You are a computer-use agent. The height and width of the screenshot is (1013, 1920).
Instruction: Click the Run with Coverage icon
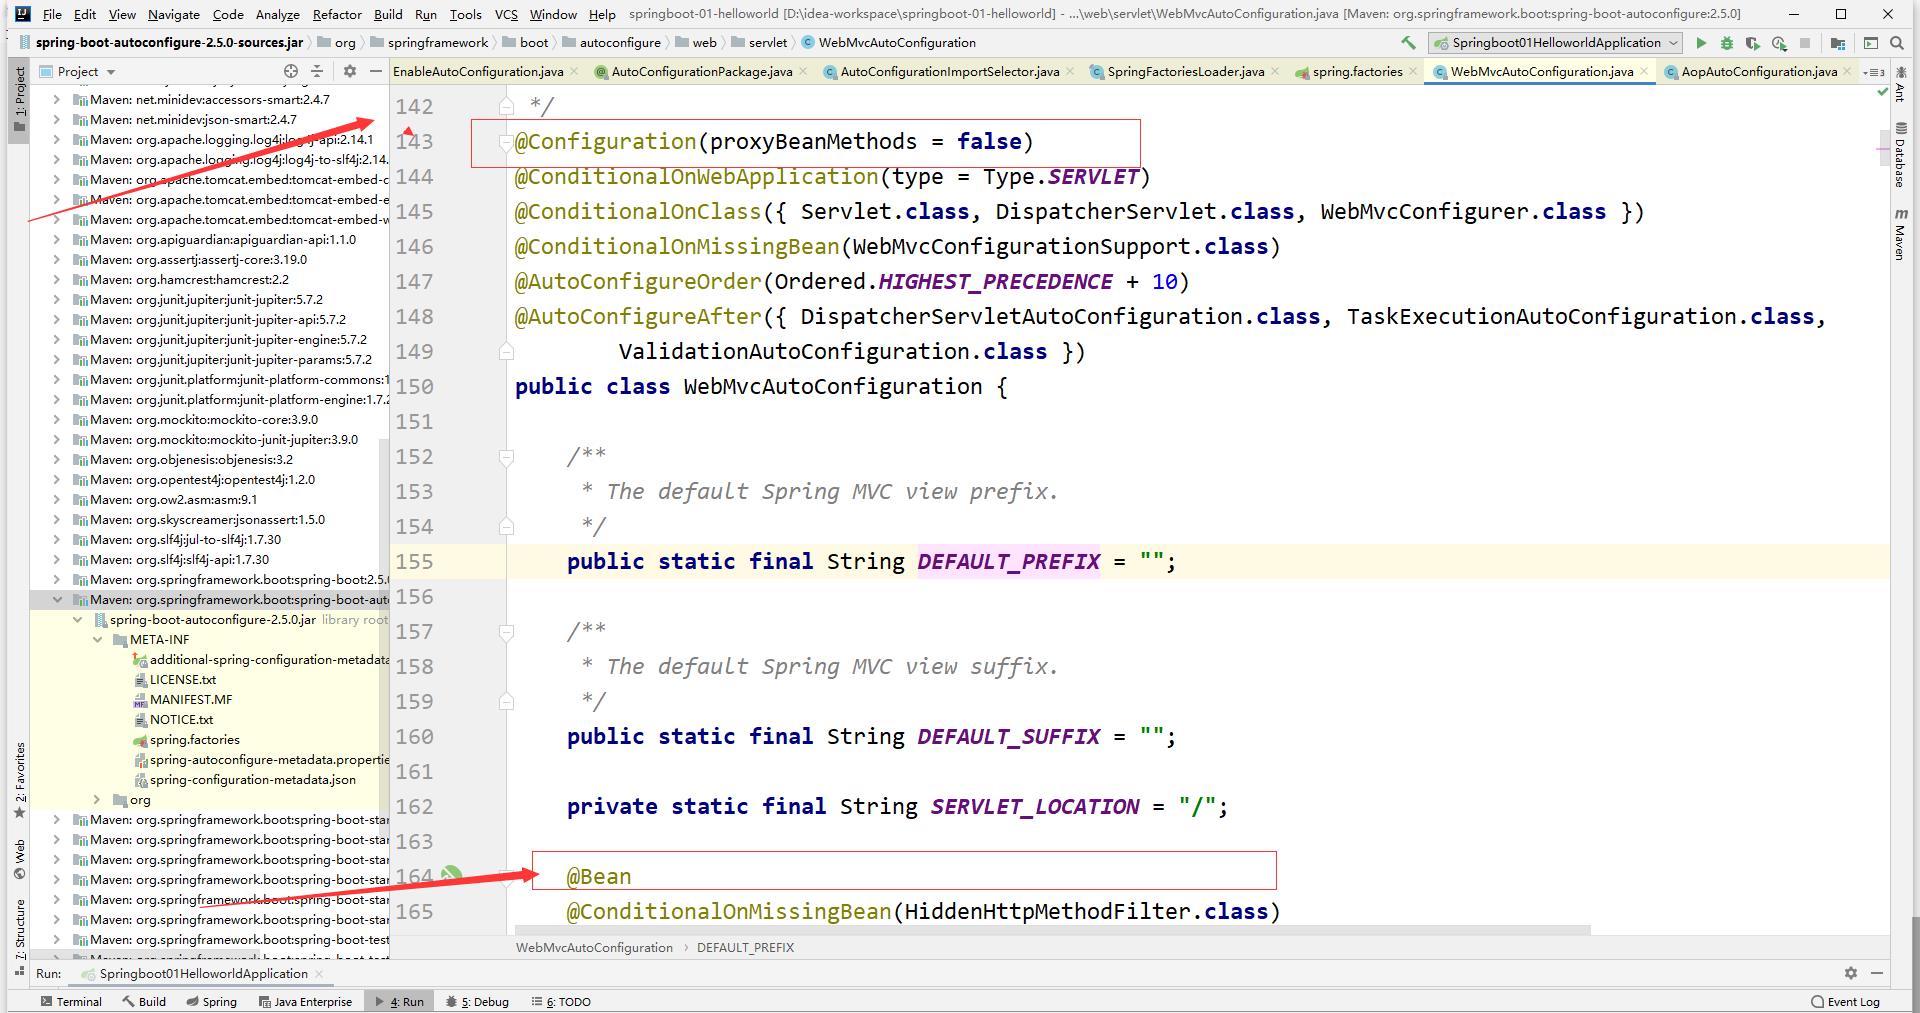tap(1753, 43)
